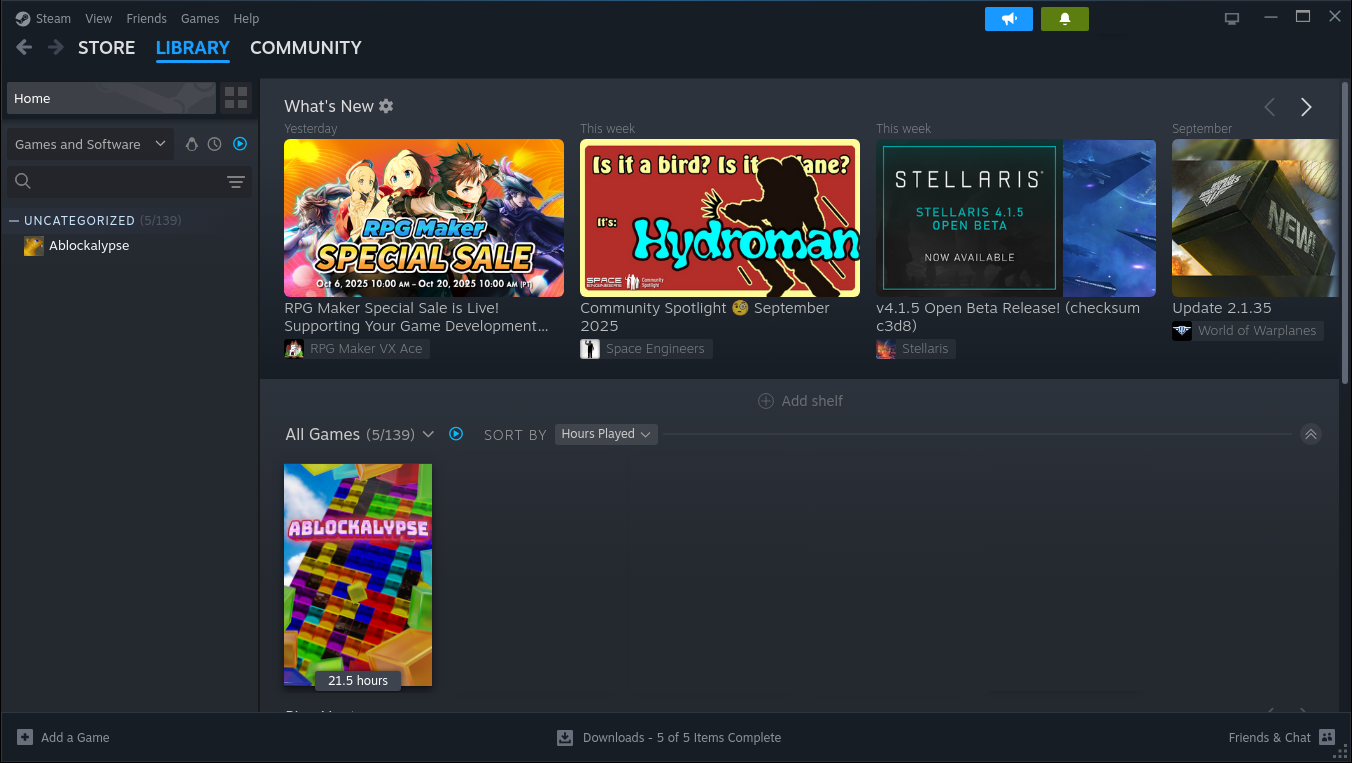Open the Friends menu
Screen dimensions: 1352x763
147,18
